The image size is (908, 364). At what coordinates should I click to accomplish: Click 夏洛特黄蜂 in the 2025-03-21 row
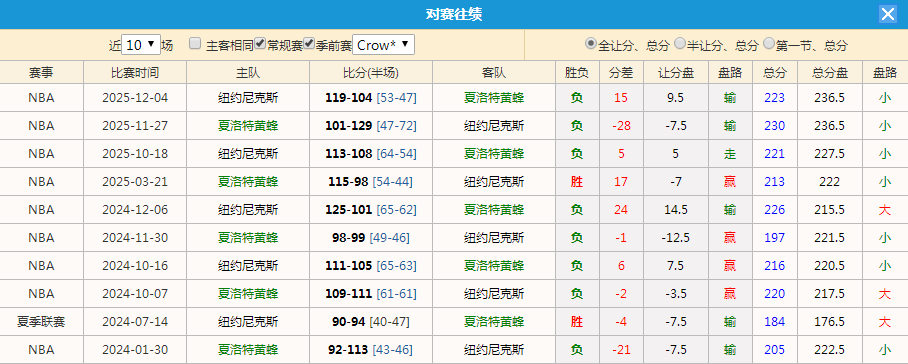[248, 182]
